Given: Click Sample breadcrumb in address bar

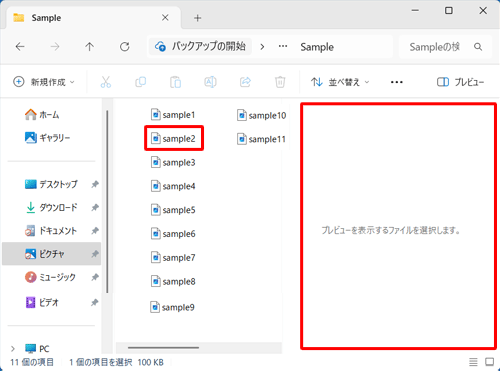Looking at the screenshot, I should [317, 47].
